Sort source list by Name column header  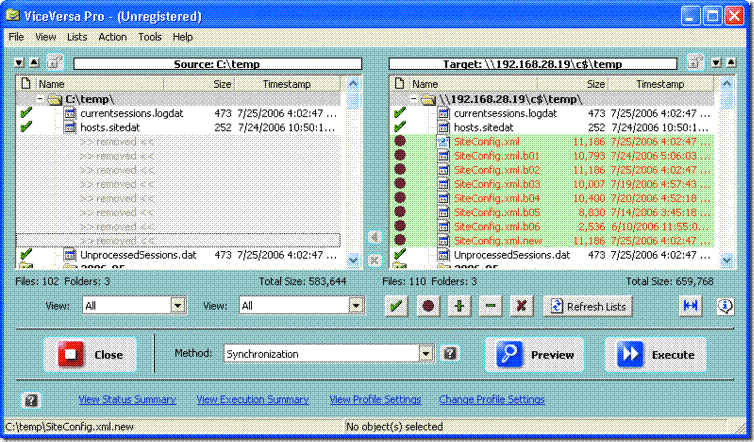[x=100, y=84]
